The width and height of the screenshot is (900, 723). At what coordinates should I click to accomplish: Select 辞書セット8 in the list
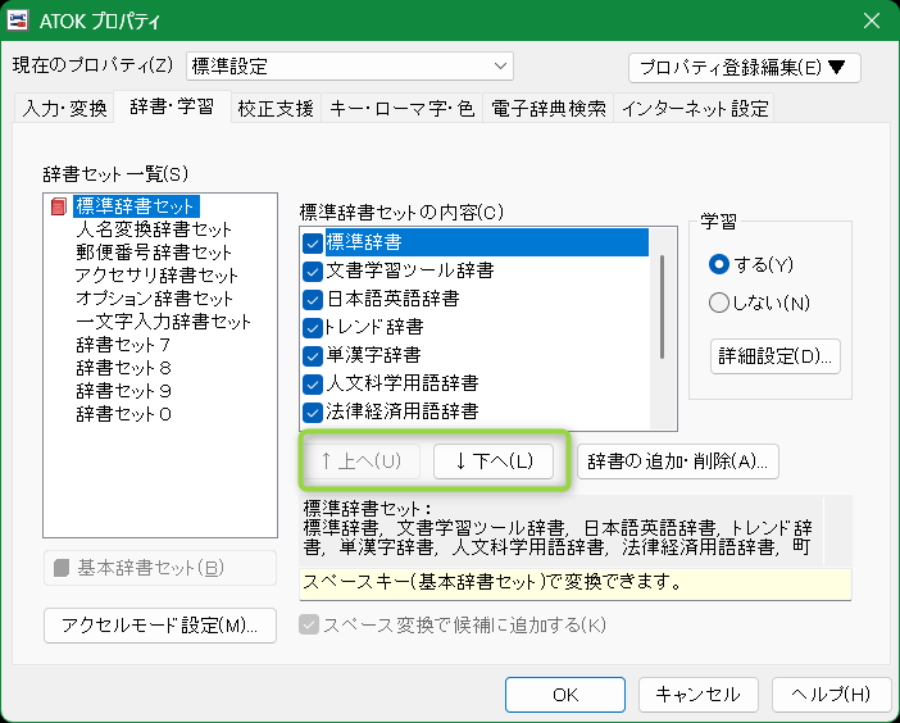click(123, 368)
